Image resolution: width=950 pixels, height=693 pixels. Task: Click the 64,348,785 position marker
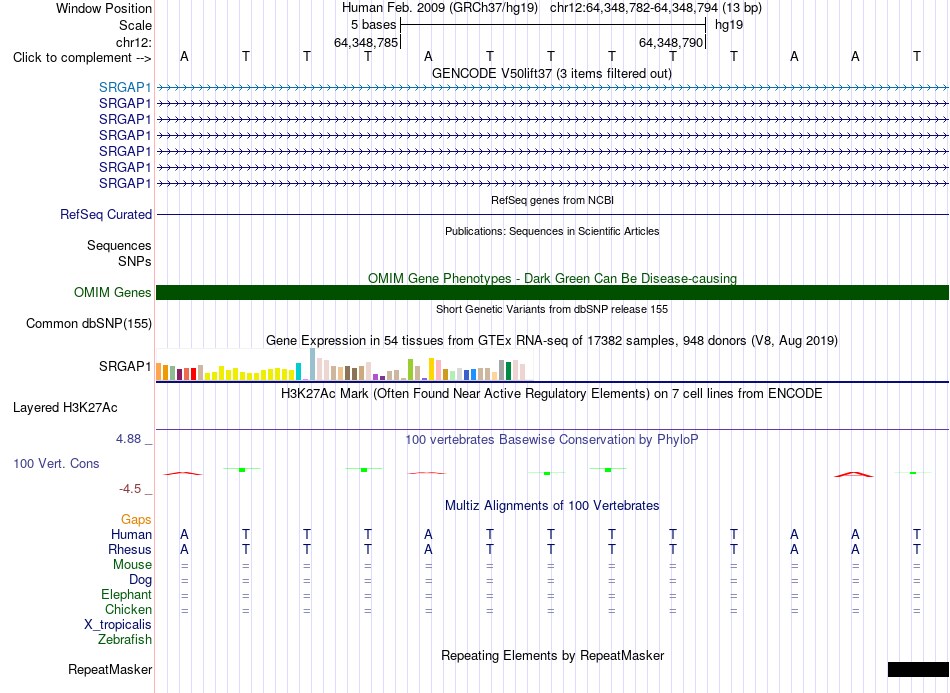366,42
